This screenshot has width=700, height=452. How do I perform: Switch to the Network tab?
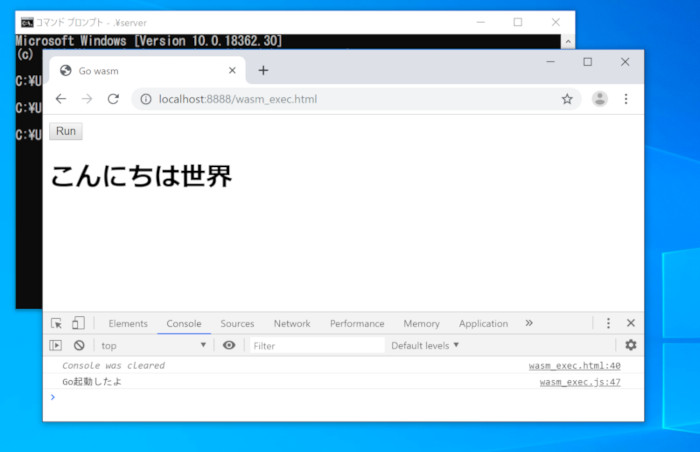[x=292, y=323]
